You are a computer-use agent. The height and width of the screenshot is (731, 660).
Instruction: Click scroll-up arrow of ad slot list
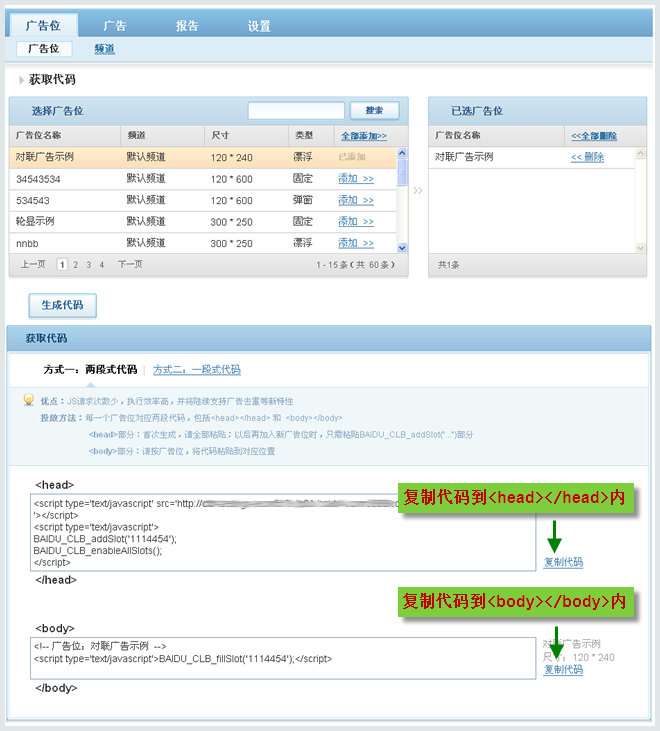click(x=402, y=153)
